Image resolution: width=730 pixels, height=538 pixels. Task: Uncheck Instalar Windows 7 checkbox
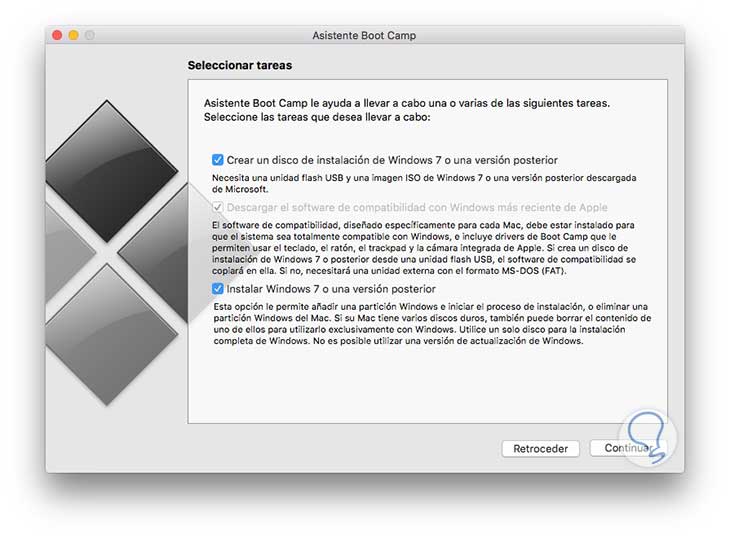point(217,289)
